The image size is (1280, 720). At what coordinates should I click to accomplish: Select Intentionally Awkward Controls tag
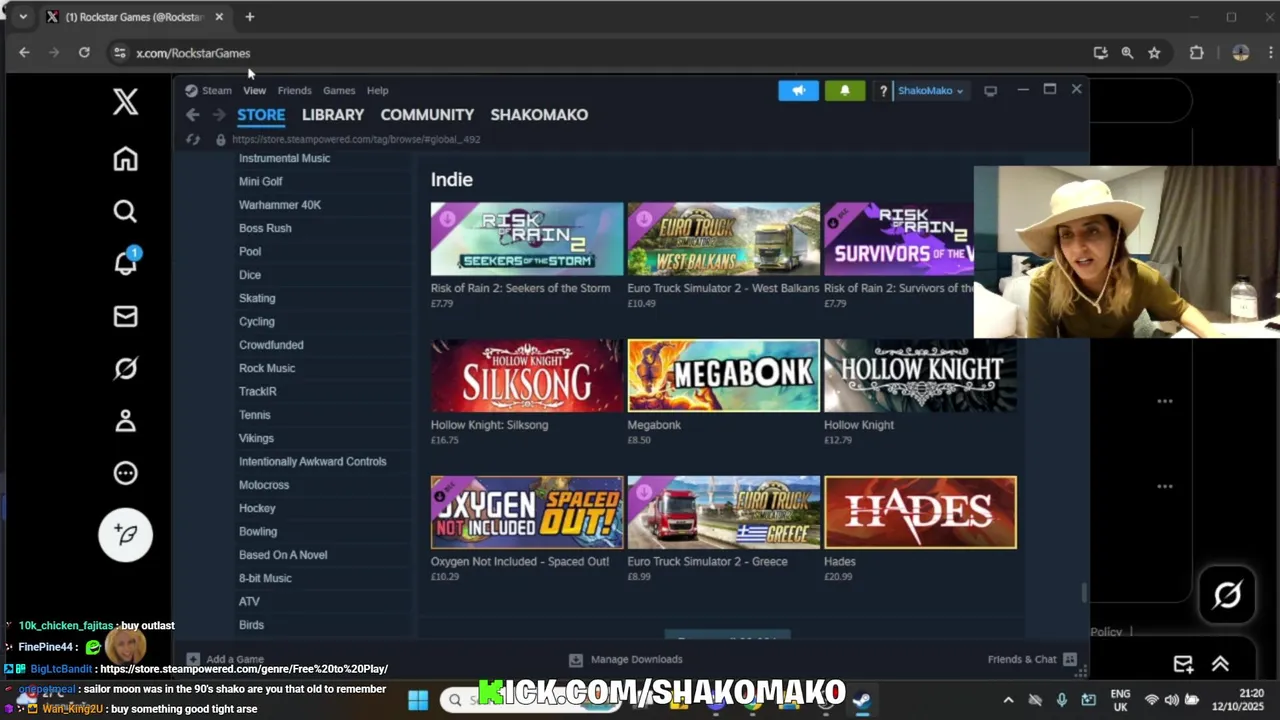point(312,462)
